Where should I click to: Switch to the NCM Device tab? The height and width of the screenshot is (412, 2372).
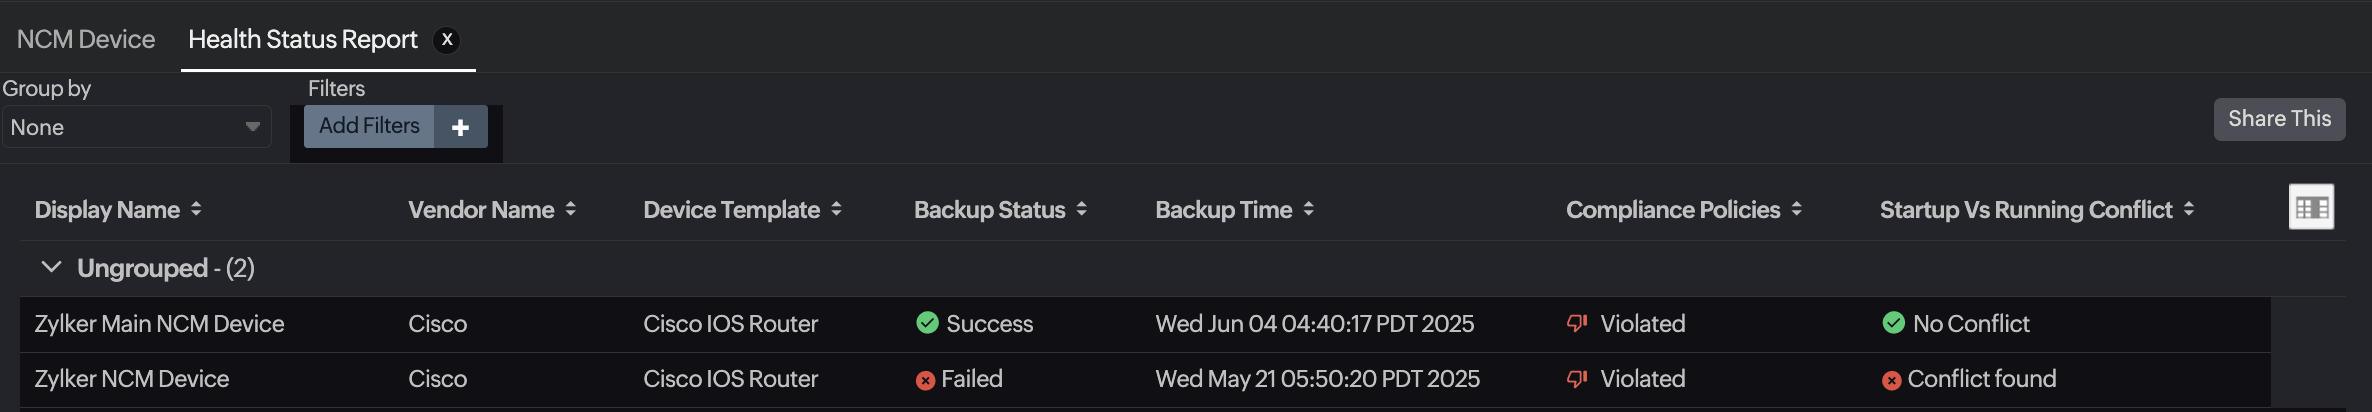click(x=86, y=39)
